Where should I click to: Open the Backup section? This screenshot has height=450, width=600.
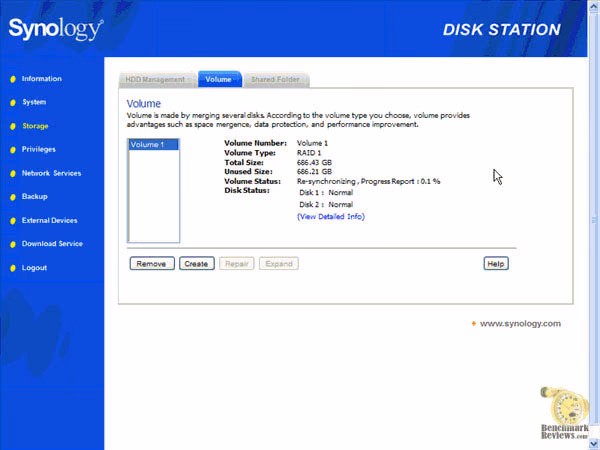[34, 196]
